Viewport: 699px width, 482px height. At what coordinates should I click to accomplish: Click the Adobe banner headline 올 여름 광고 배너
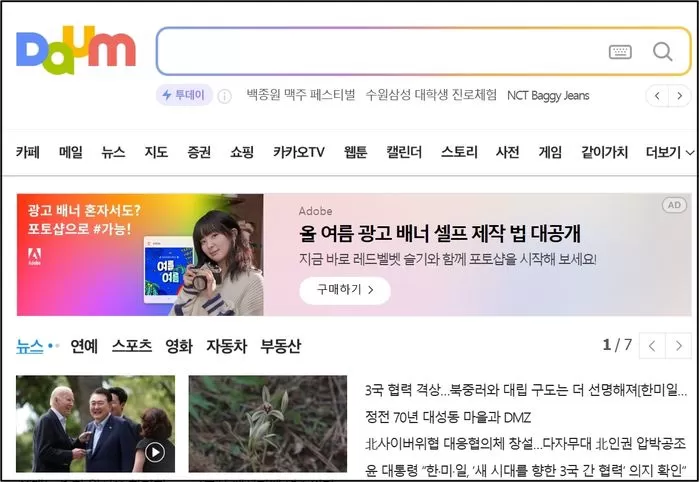440,234
